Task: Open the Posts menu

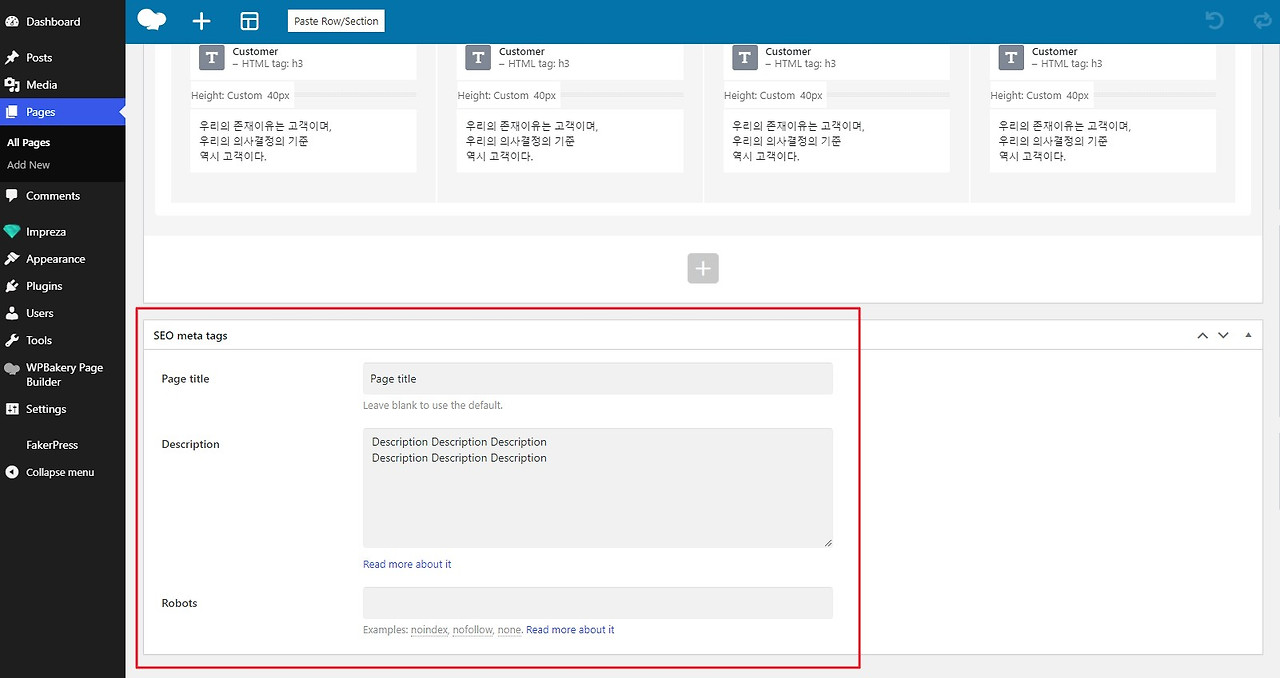Action: click(x=39, y=58)
